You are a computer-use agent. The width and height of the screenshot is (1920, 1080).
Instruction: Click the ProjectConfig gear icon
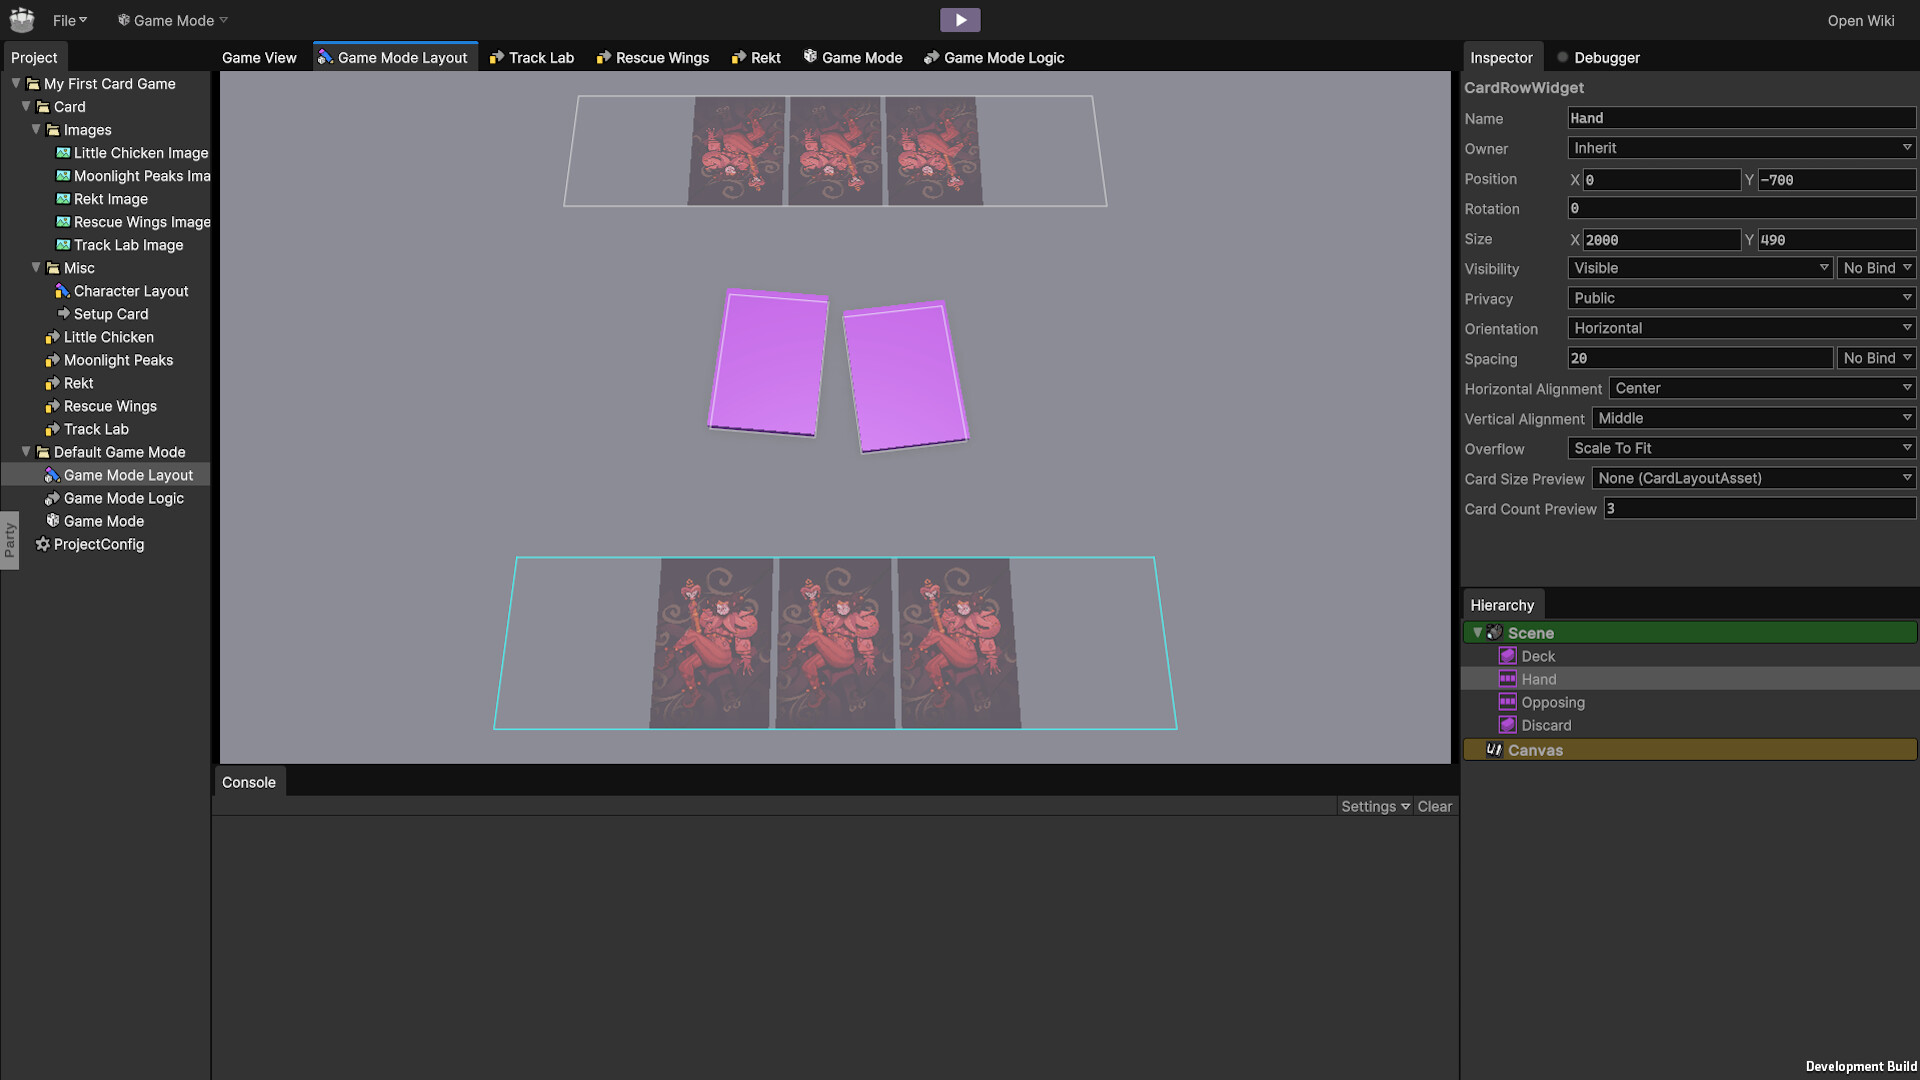coord(43,544)
